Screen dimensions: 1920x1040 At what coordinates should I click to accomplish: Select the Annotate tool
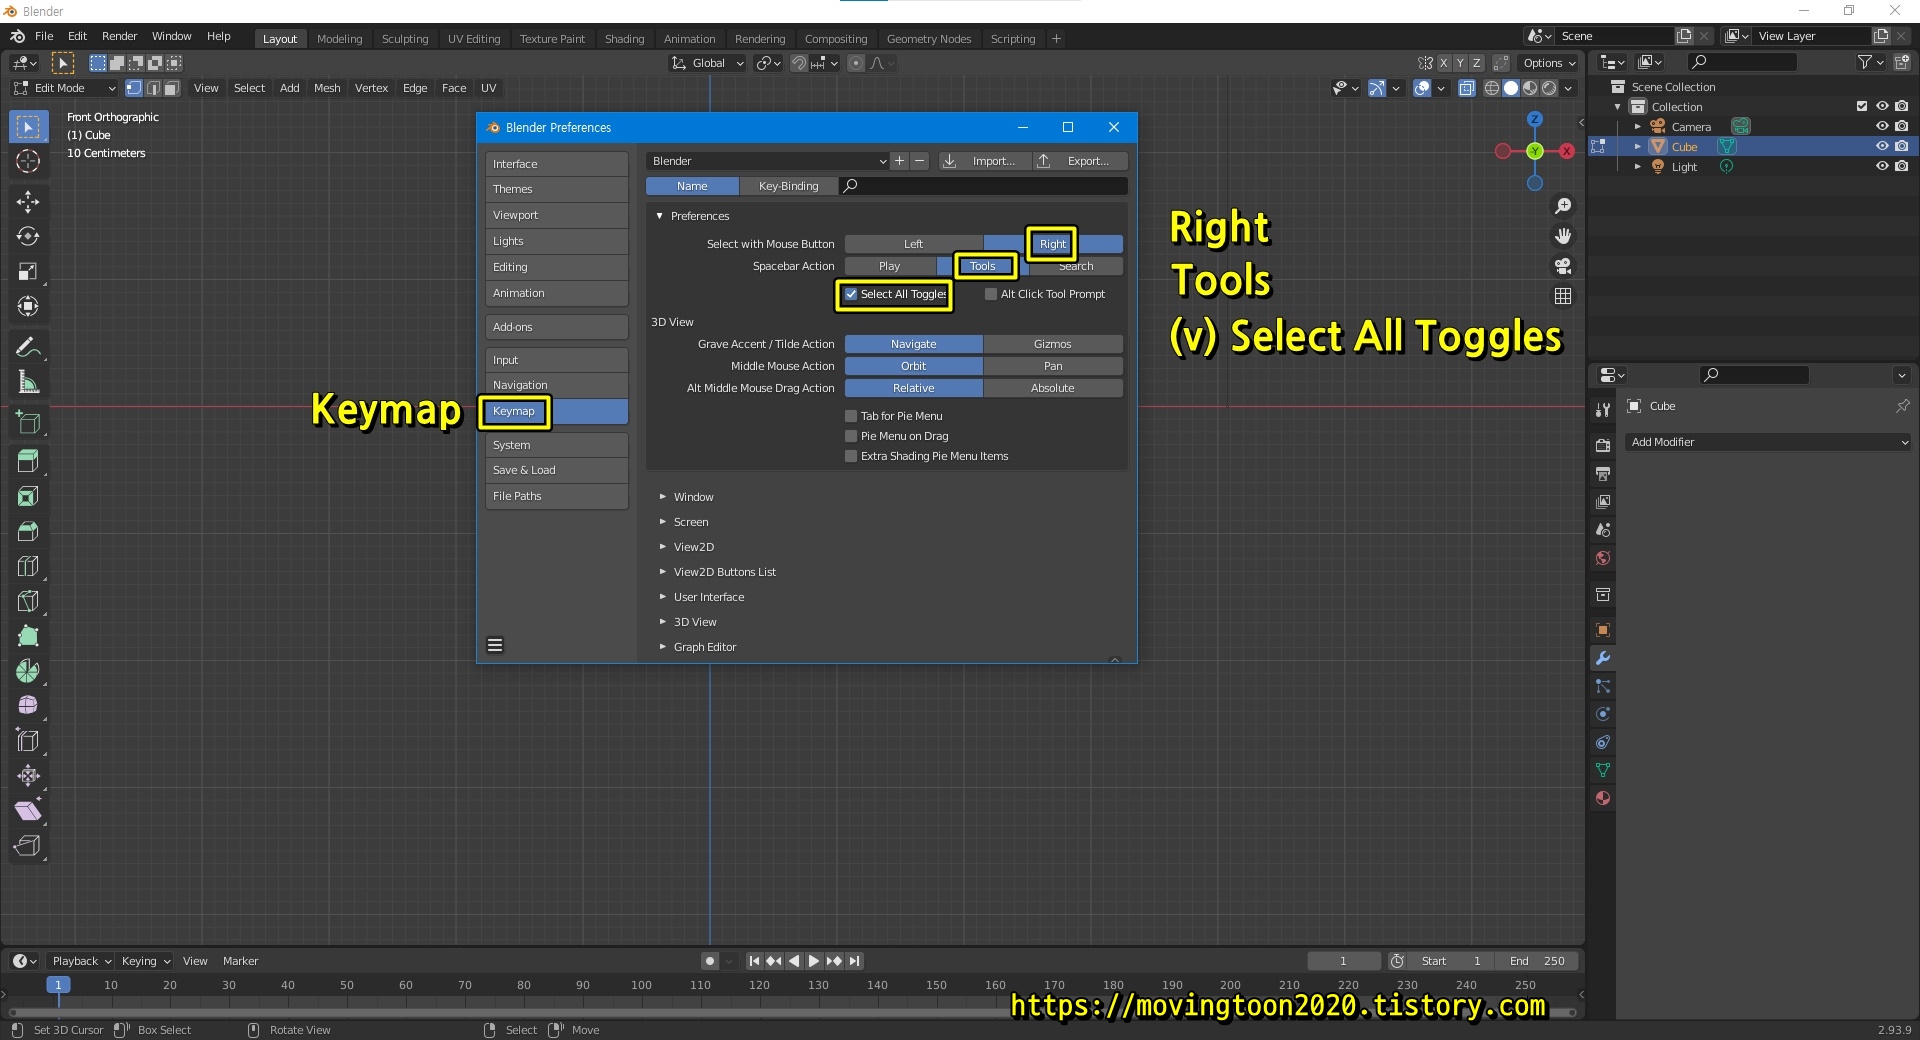click(28, 348)
